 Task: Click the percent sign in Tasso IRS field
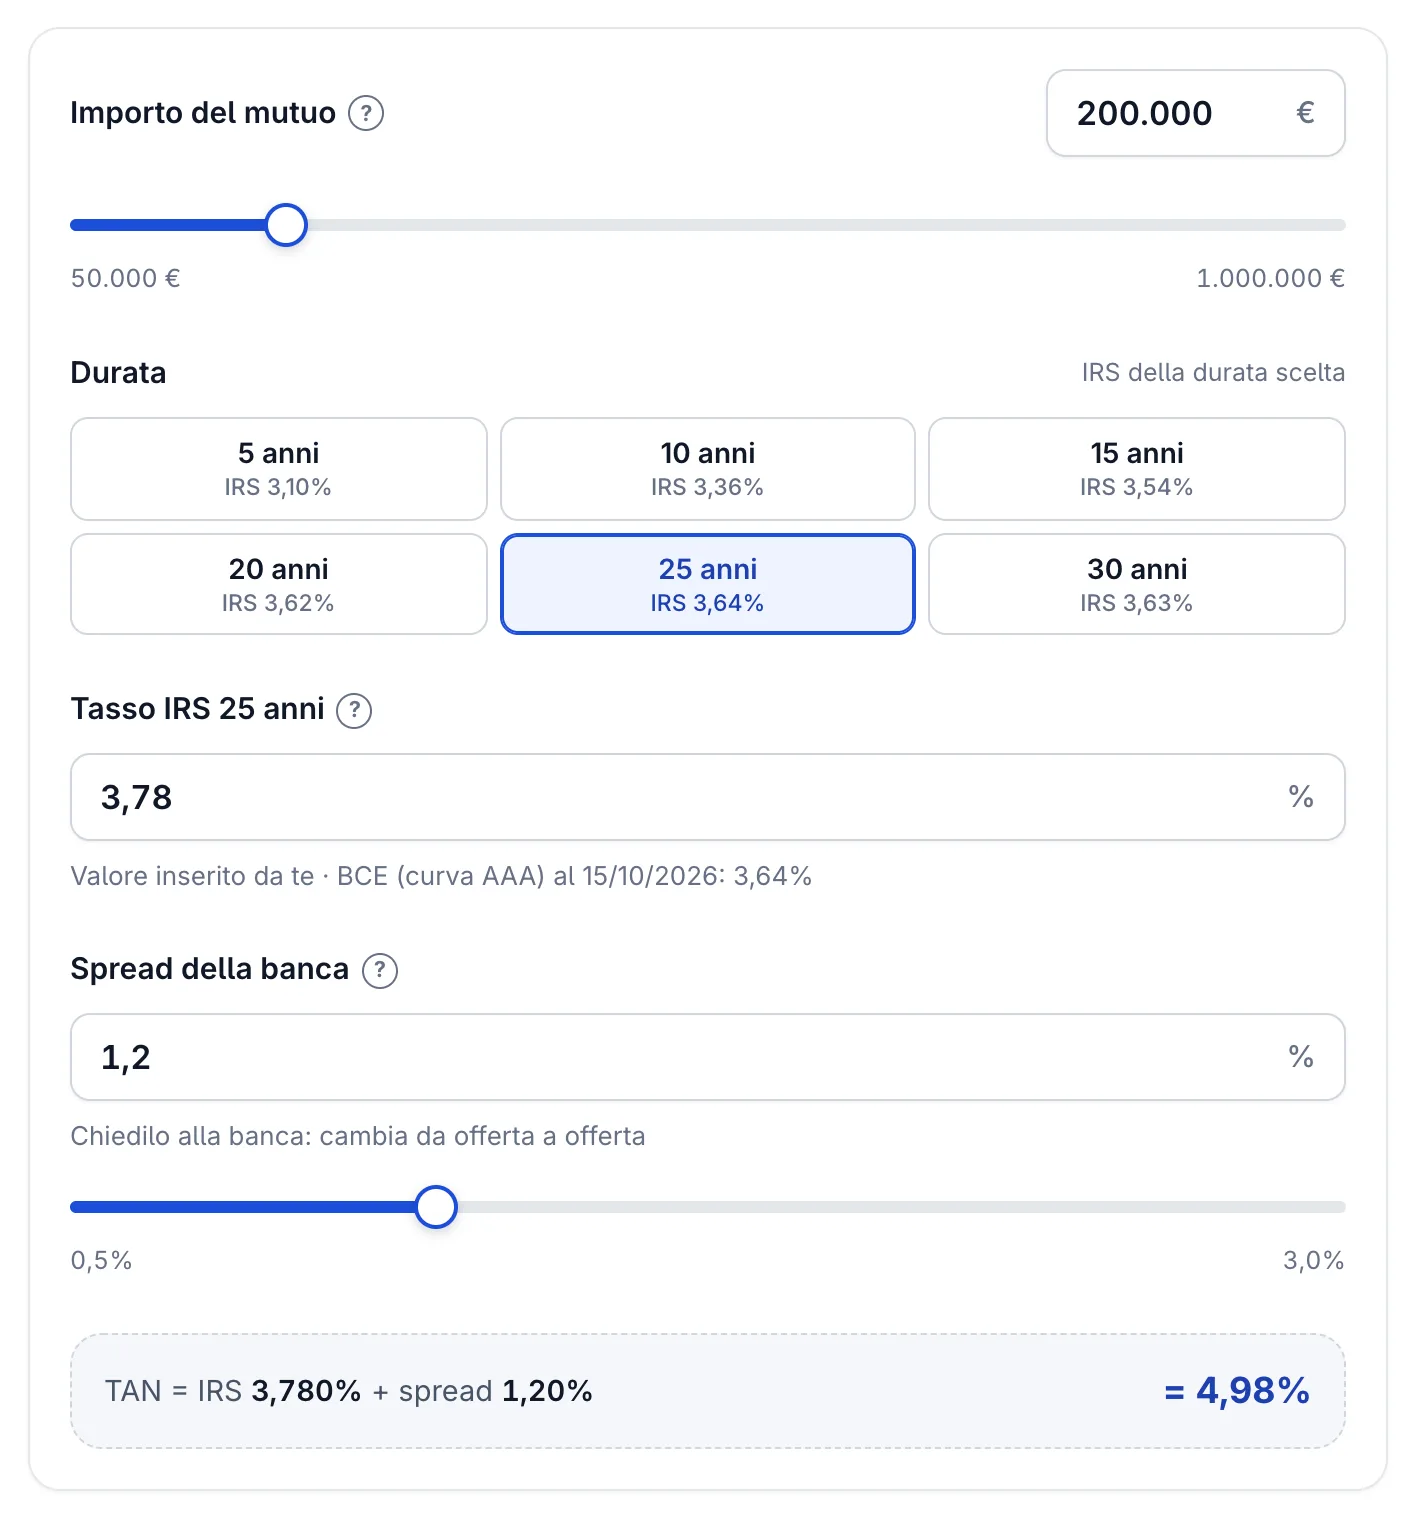[x=1301, y=797]
